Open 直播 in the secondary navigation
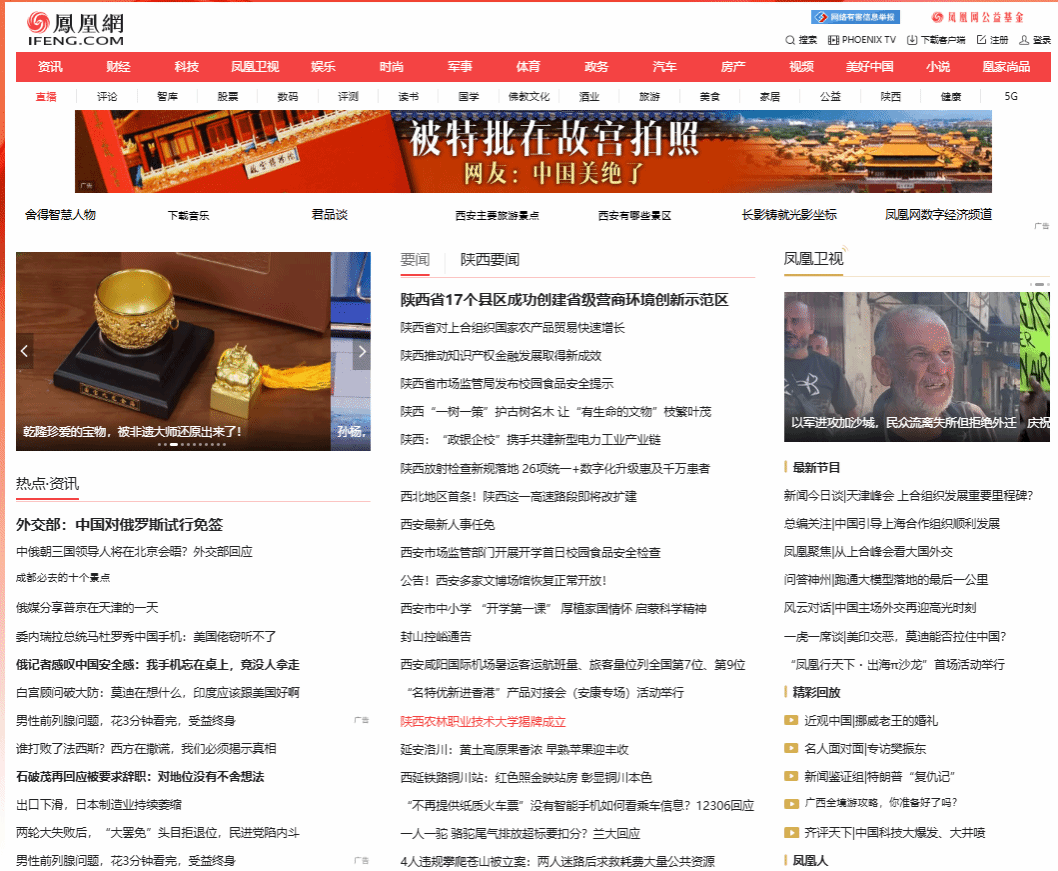The height and width of the screenshot is (871, 1058). point(46,97)
